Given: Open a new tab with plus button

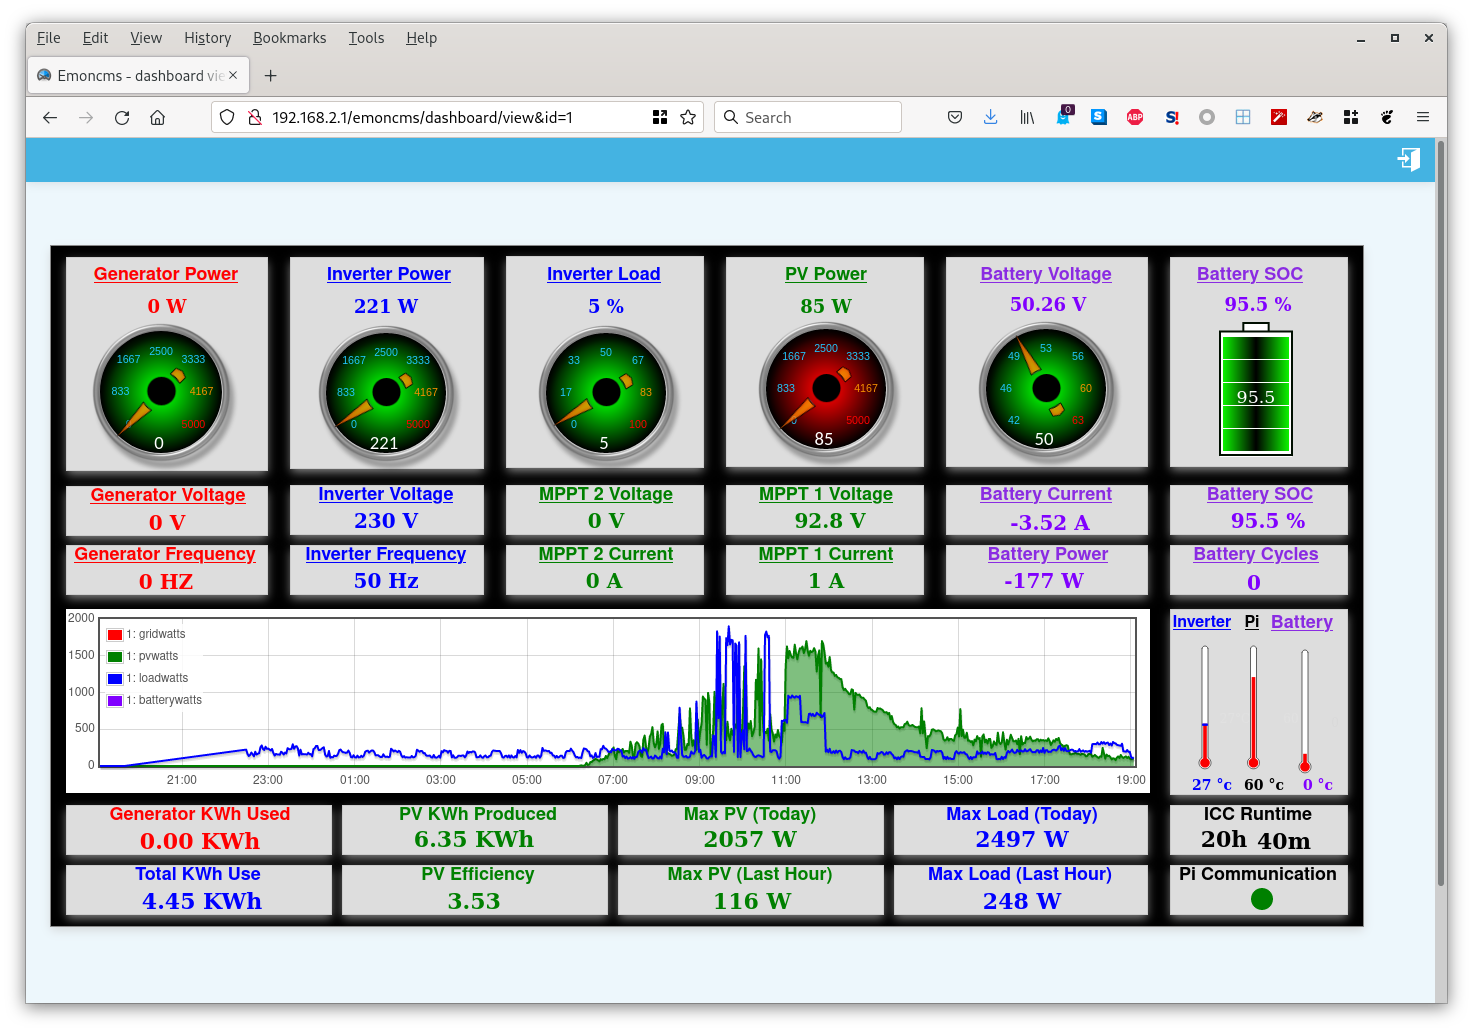Looking at the screenshot, I should pos(270,76).
